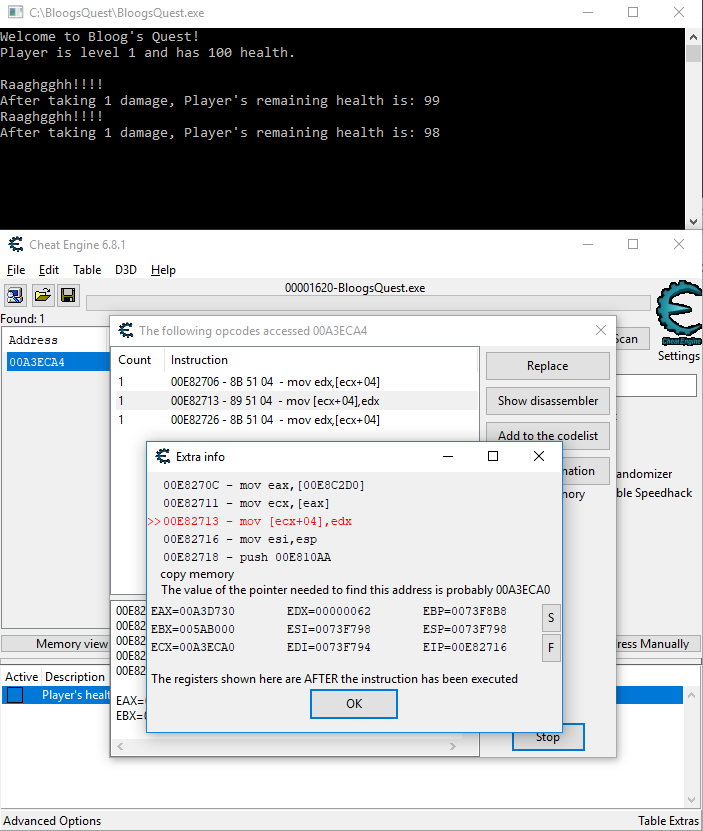Confirm Extra info with OK
This screenshot has width=703, height=831.
pos(354,704)
